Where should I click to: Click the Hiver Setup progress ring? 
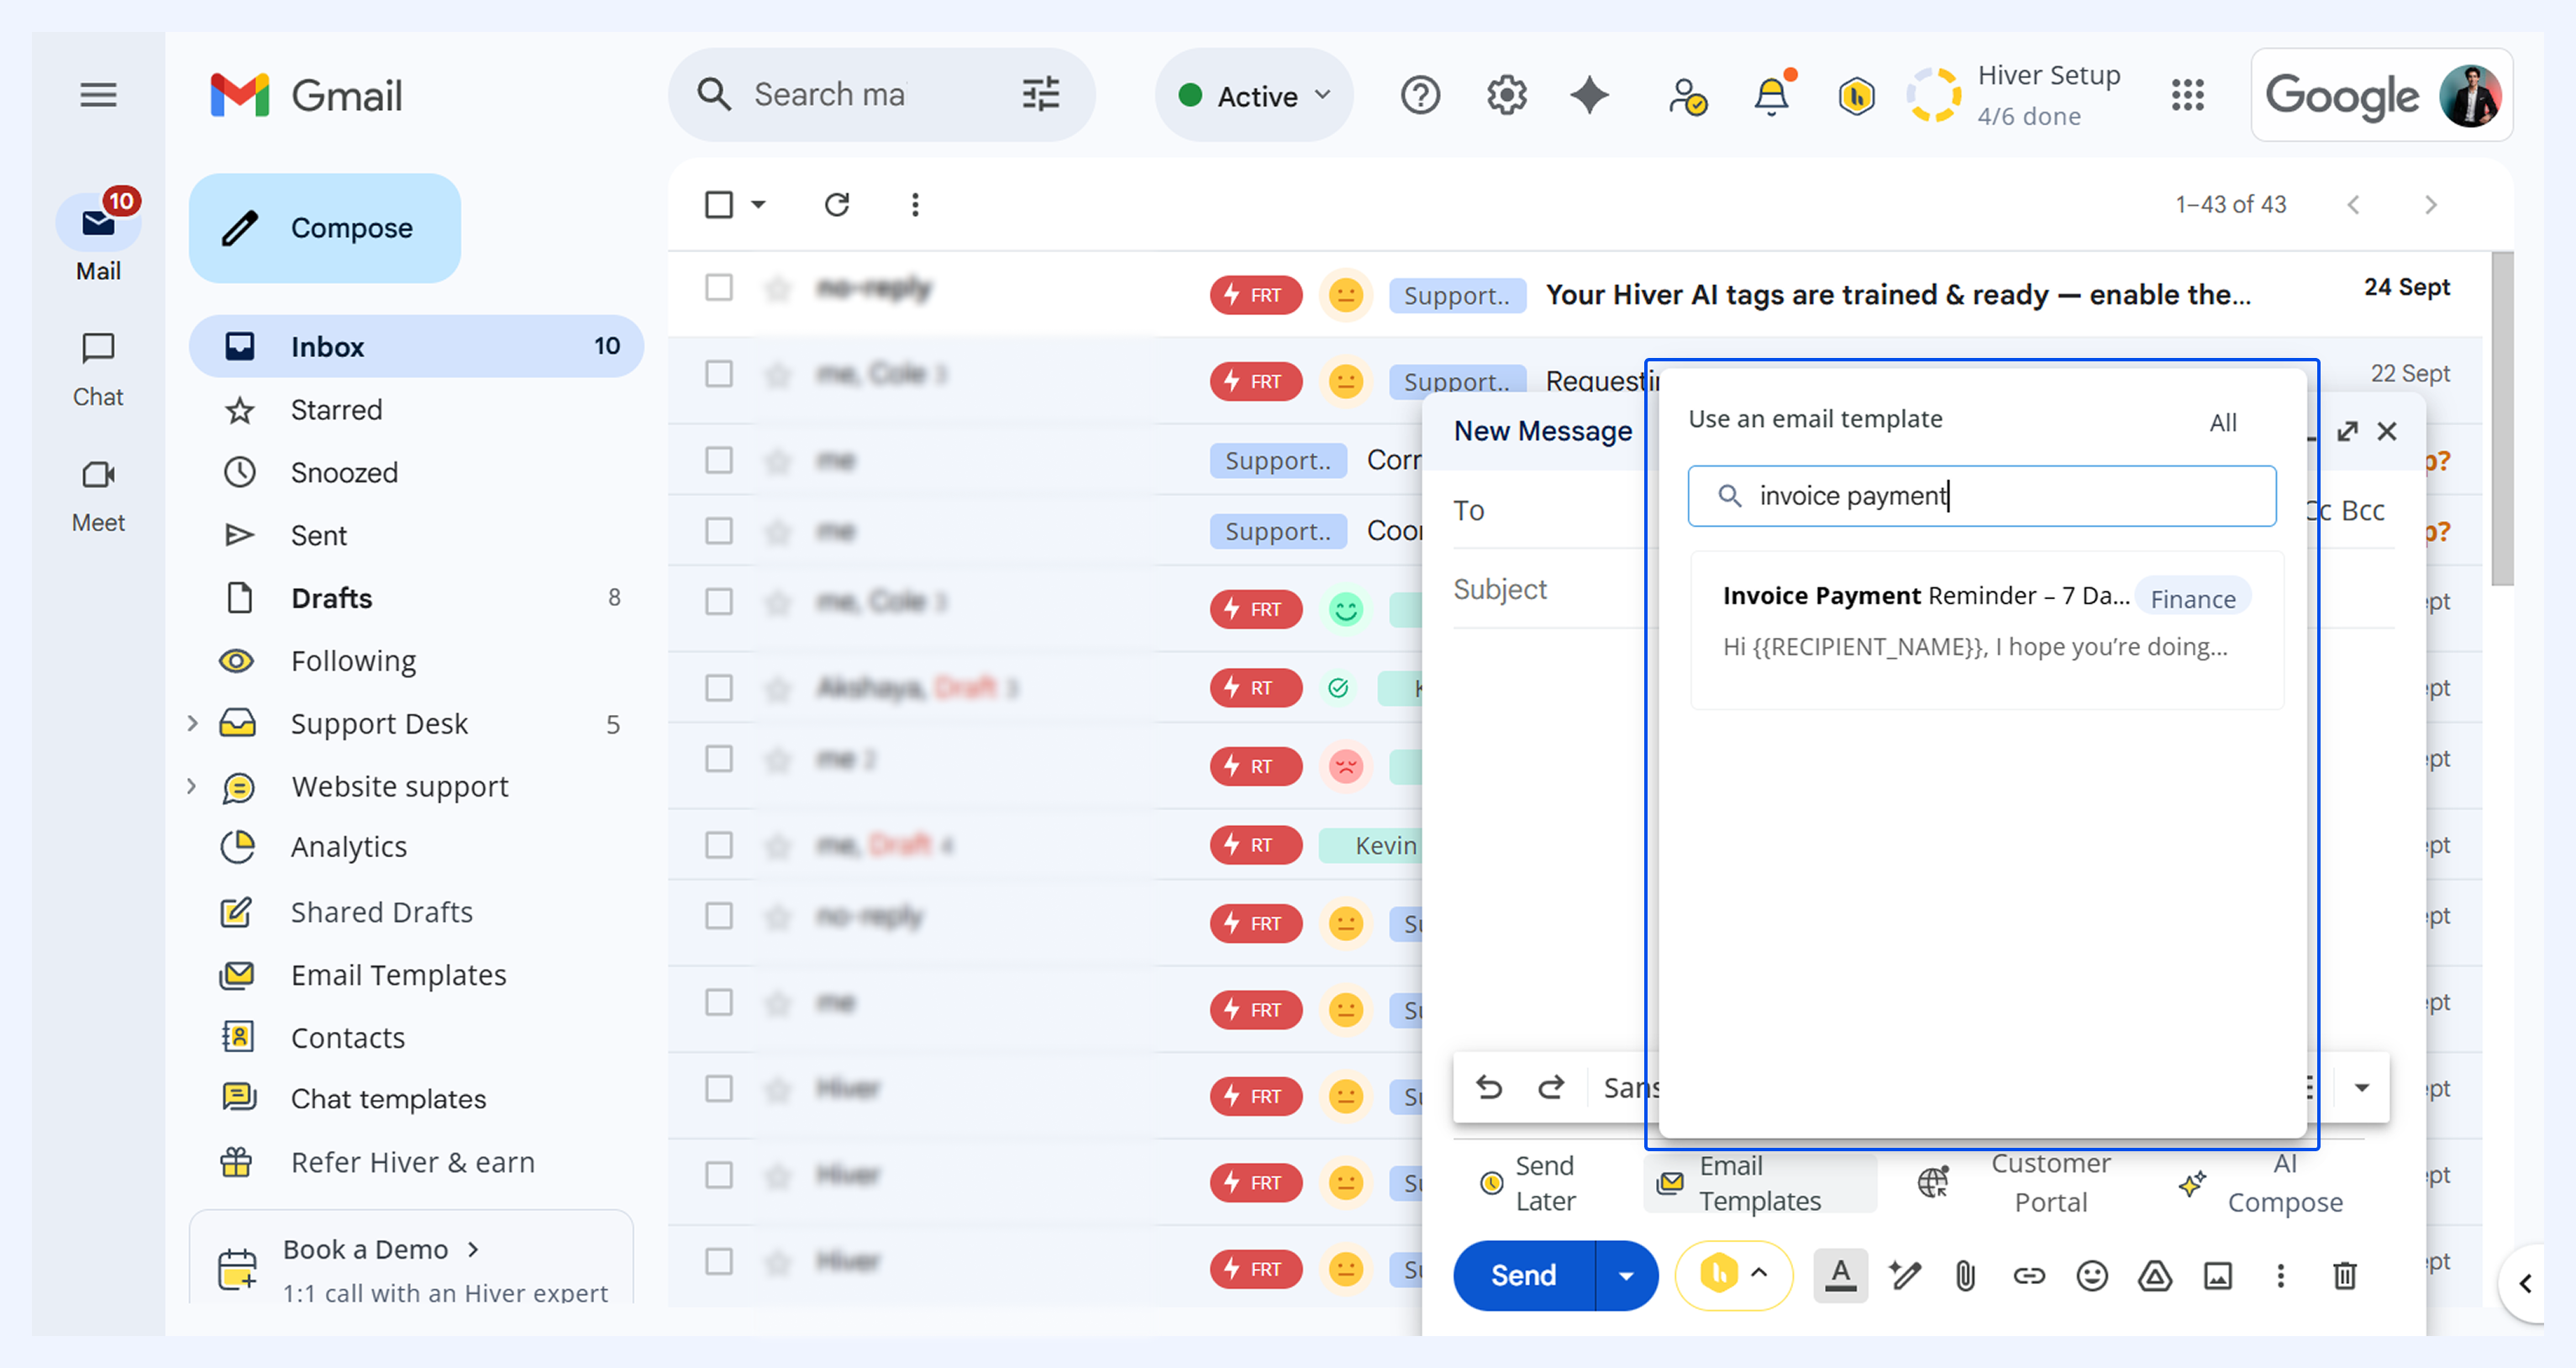[1932, 96]
